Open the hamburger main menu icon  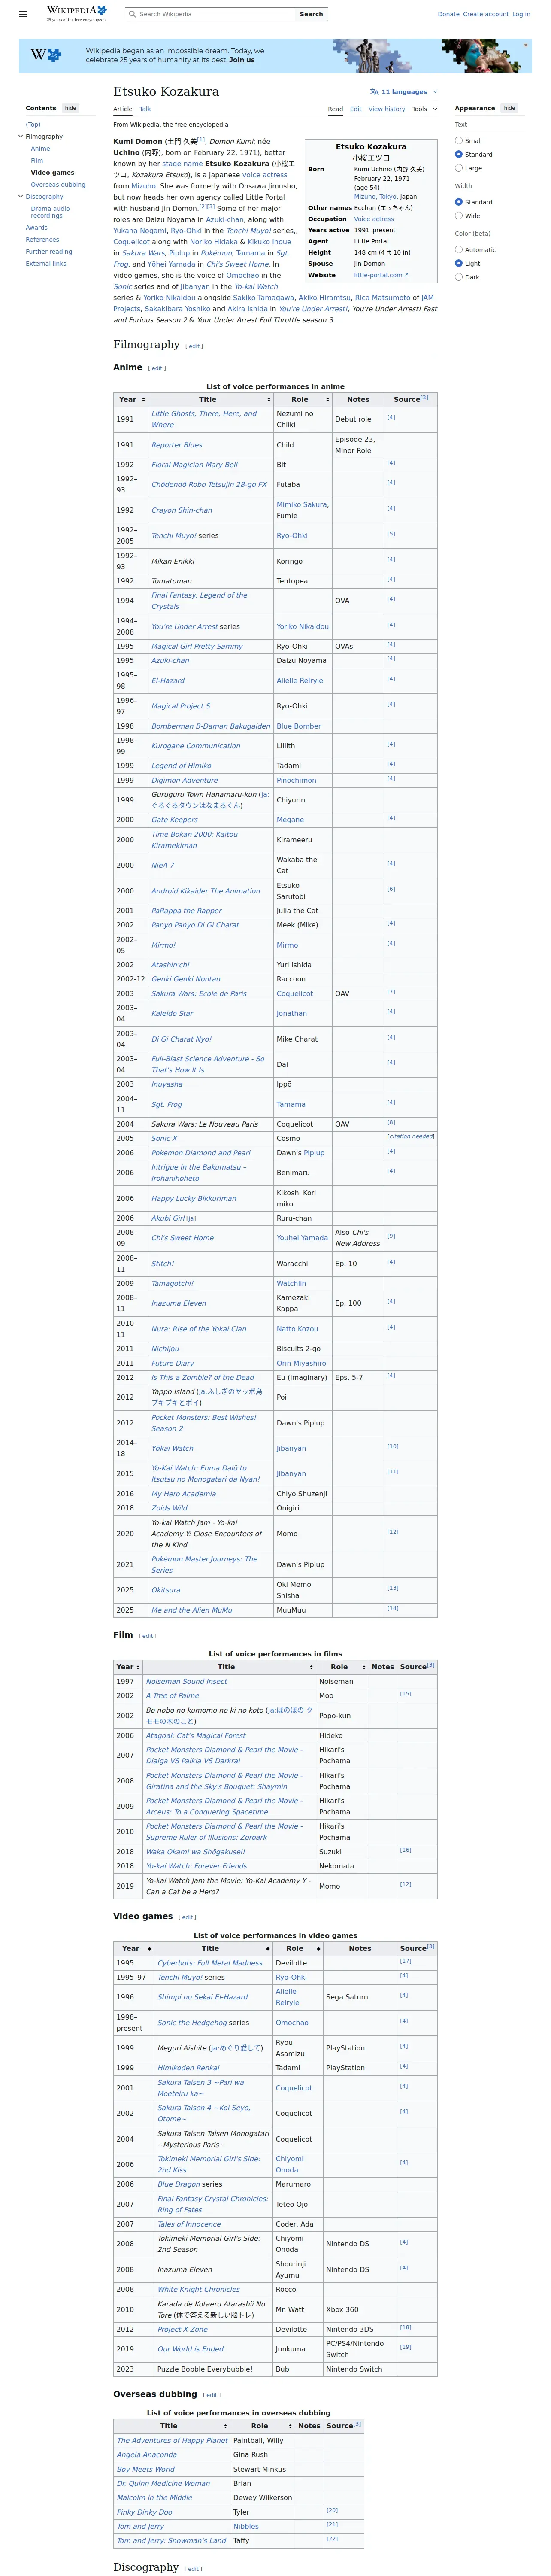coord(23,14)
